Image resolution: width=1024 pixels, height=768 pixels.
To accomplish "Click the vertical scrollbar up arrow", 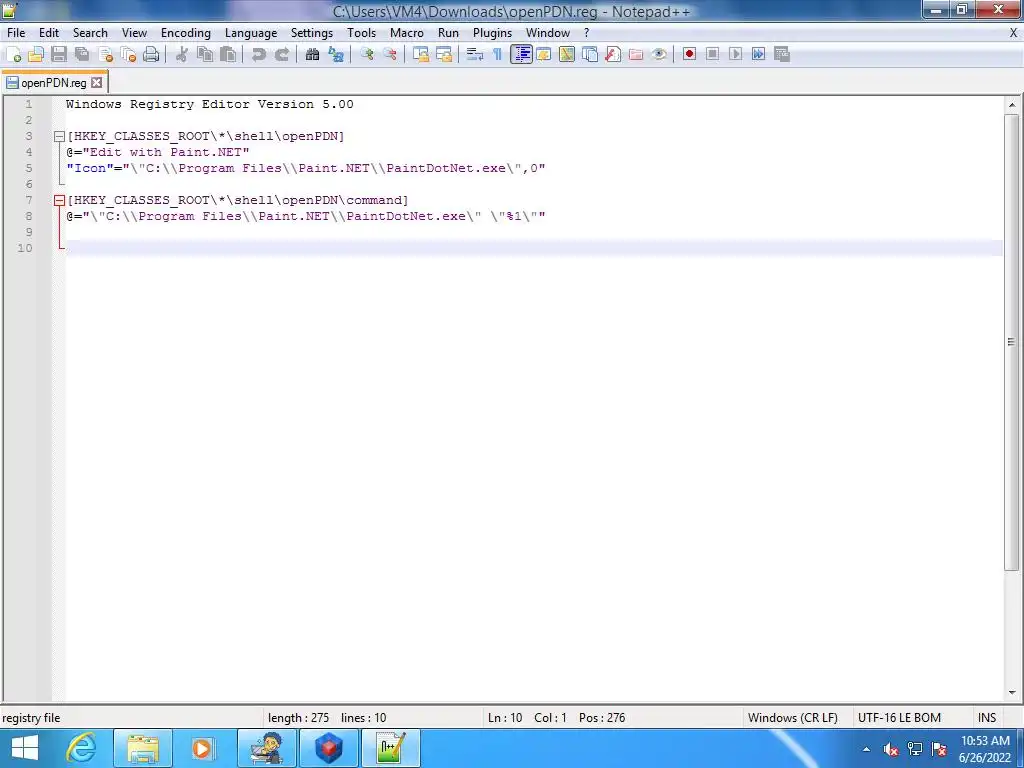I will [1012, 105].
